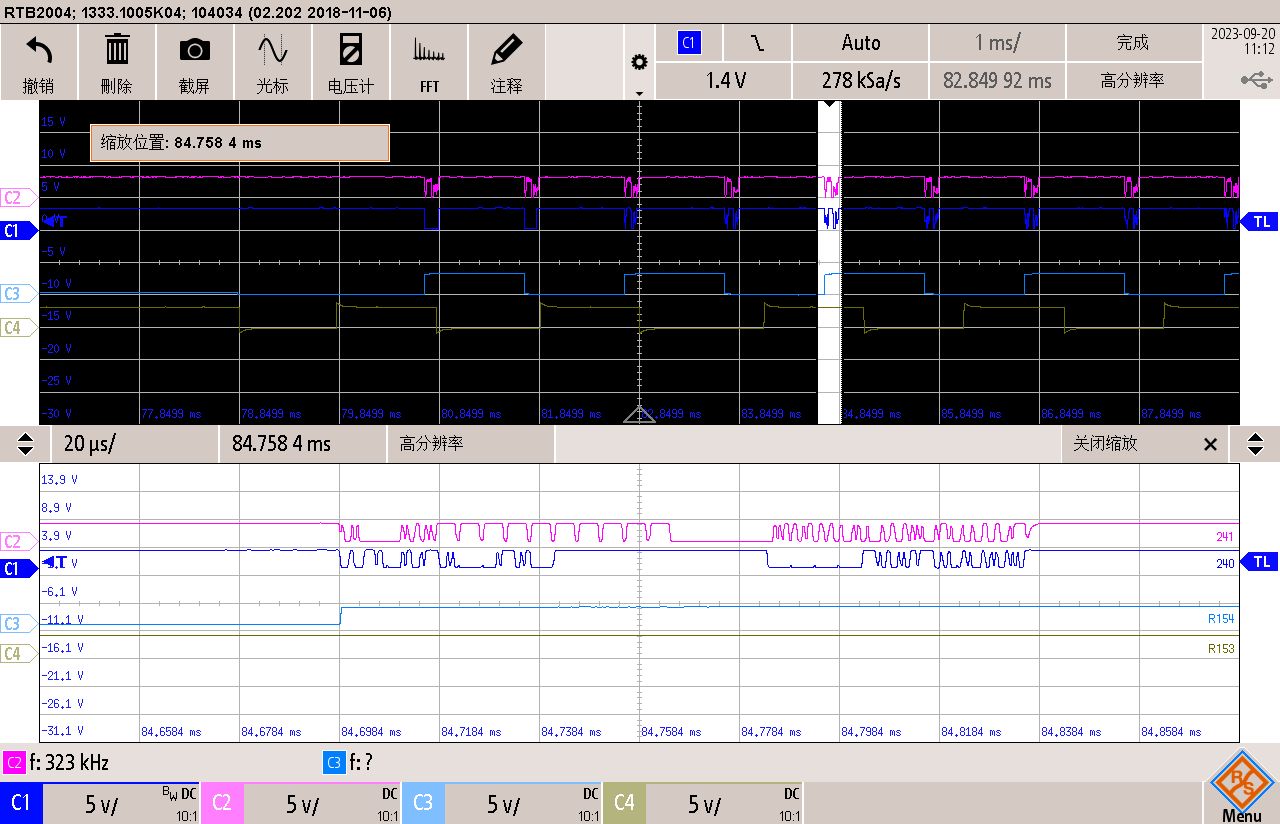
Task: Open the Auto trigger mode setting
Action: click(x=861, y=43)
